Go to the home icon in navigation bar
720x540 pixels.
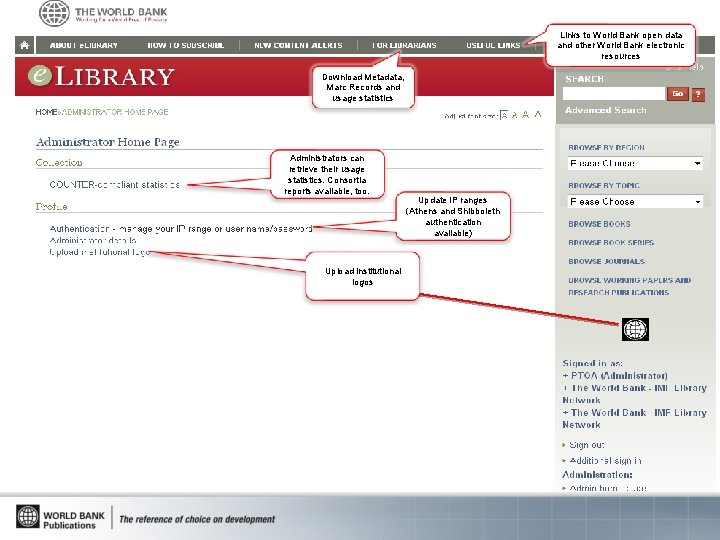(x=24, y=45)
